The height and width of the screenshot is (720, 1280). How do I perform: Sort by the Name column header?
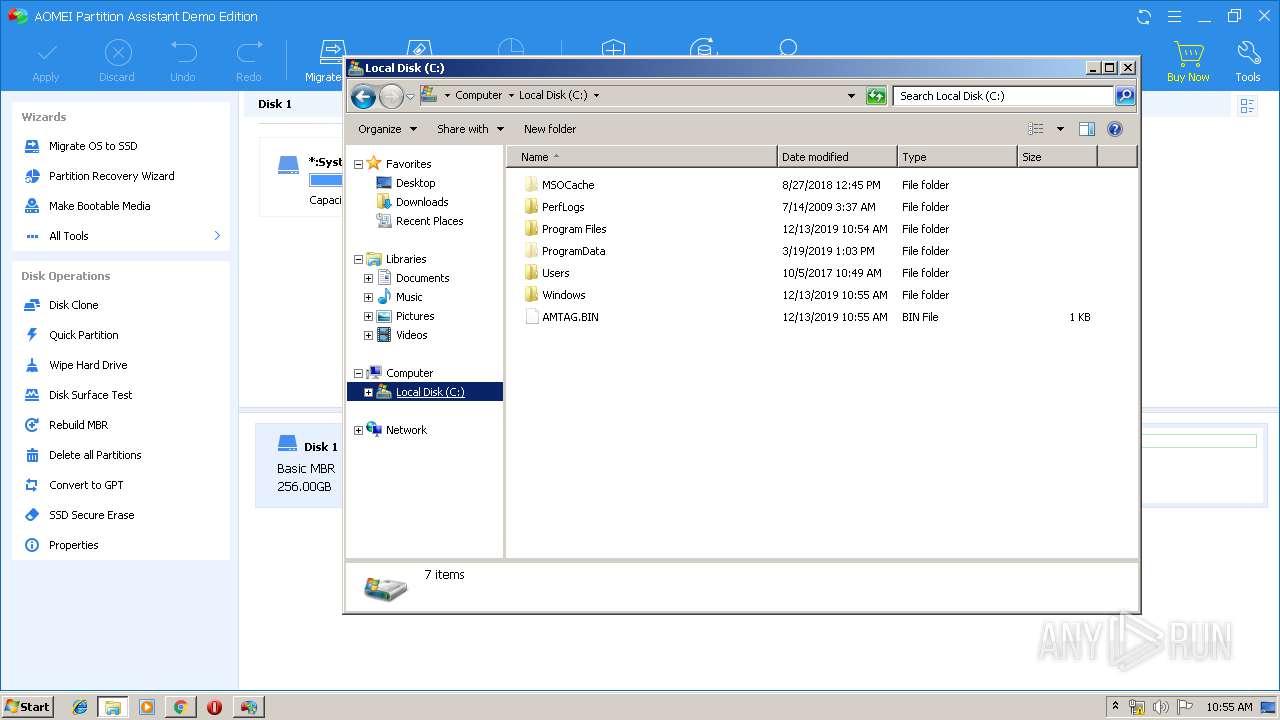point(642,157)
